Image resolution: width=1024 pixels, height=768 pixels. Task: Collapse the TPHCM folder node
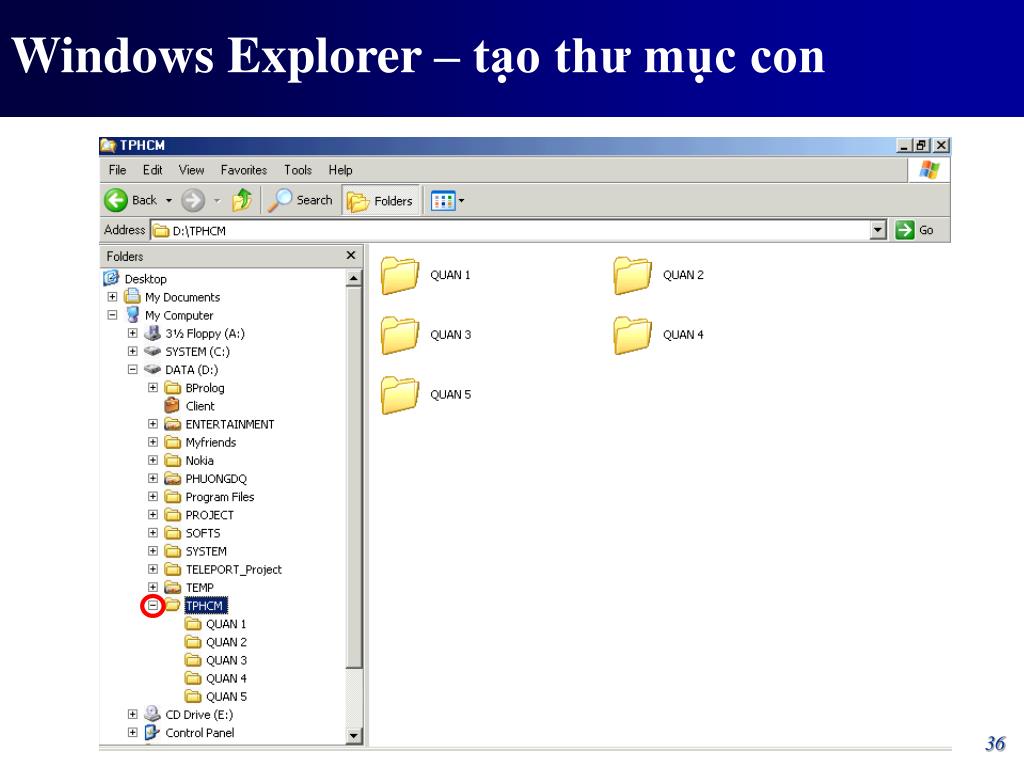point(153,605)
